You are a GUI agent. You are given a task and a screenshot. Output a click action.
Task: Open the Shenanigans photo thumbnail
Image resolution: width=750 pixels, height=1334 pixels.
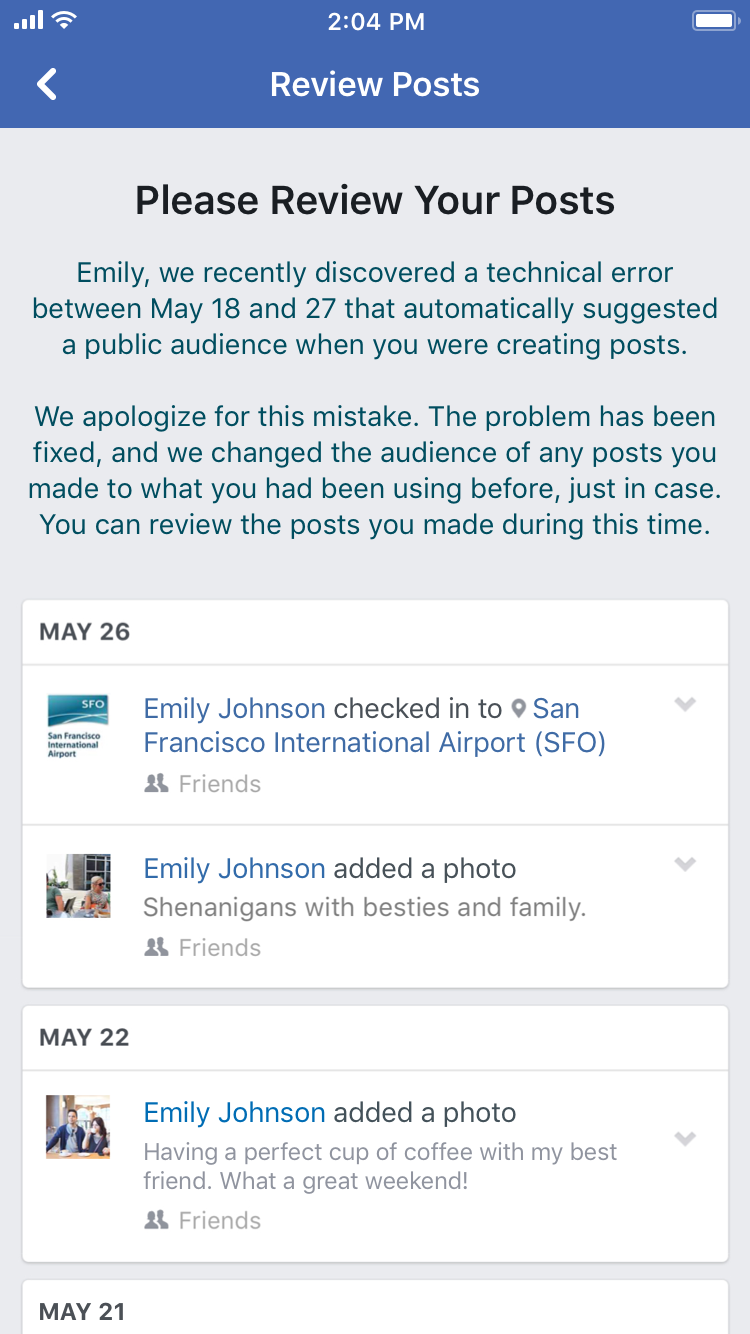(x=78, y=886)
